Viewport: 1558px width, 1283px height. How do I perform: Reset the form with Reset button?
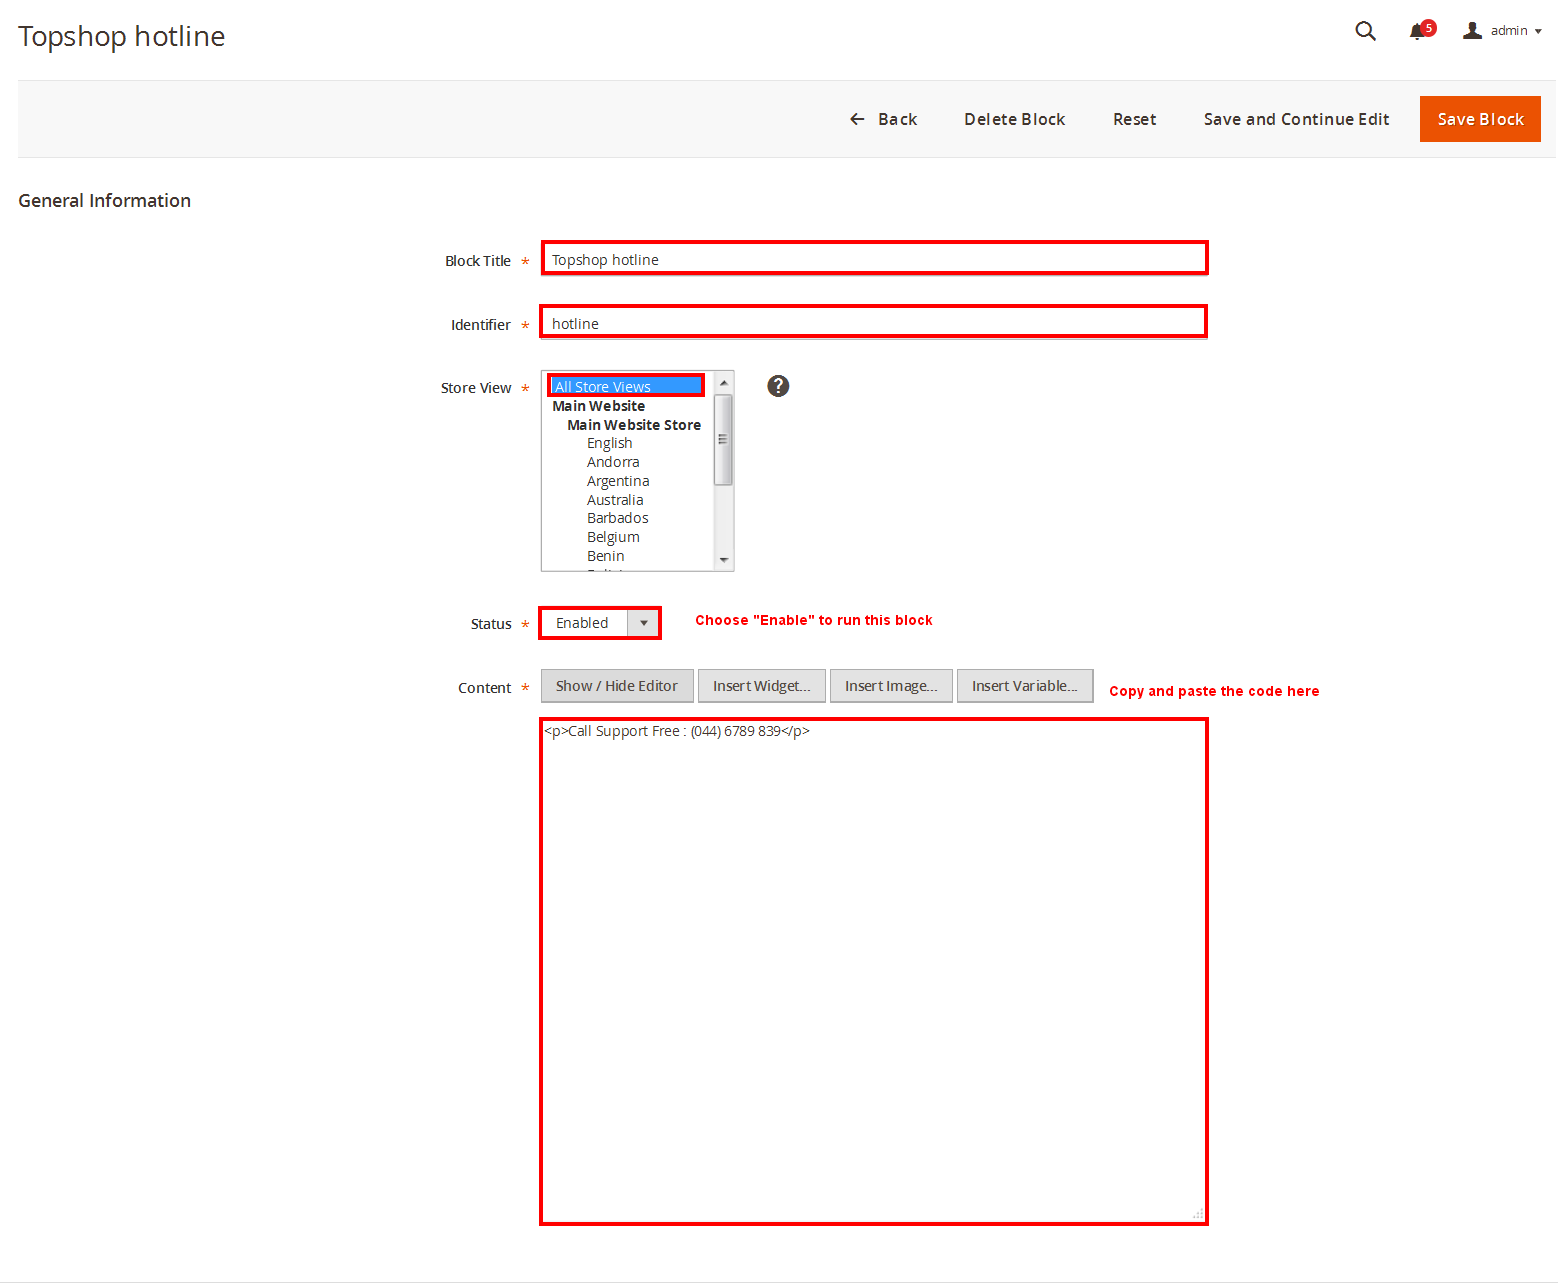tap(1134, 119)
